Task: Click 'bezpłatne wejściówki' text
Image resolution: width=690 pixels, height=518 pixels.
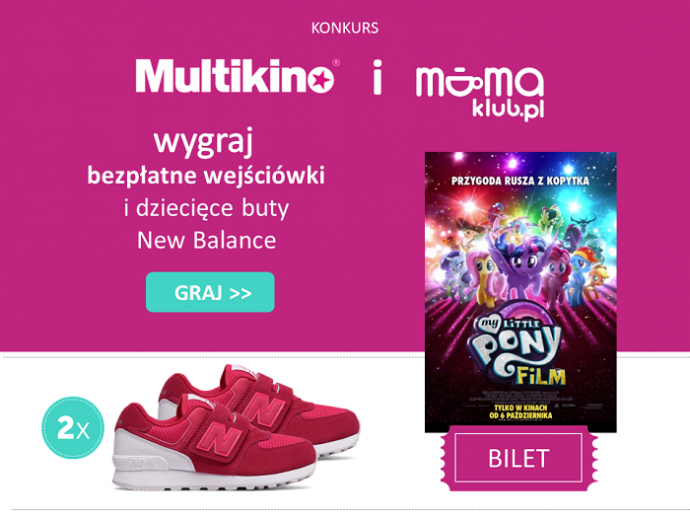Action: pyautogui.click(x=206, y=176)
